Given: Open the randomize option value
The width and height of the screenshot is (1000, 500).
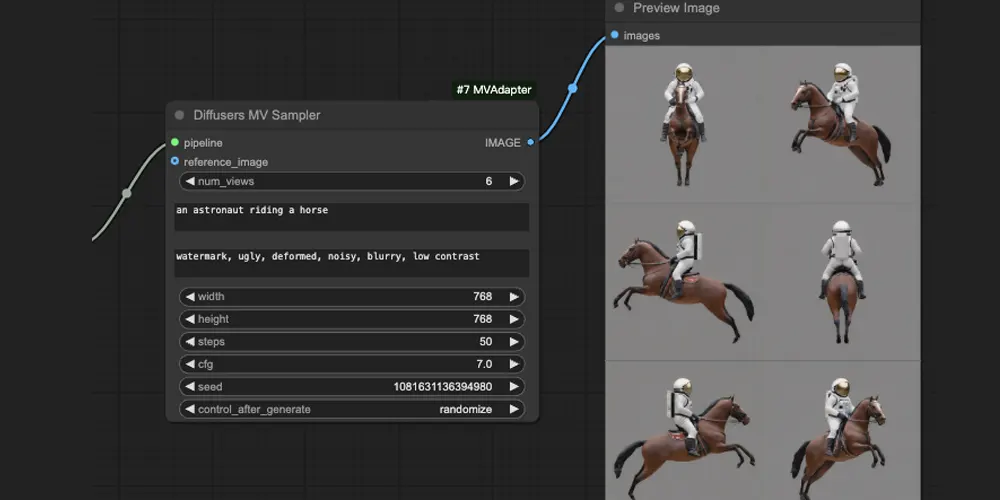Looking at the screenshot, I should tap(466, 409).
